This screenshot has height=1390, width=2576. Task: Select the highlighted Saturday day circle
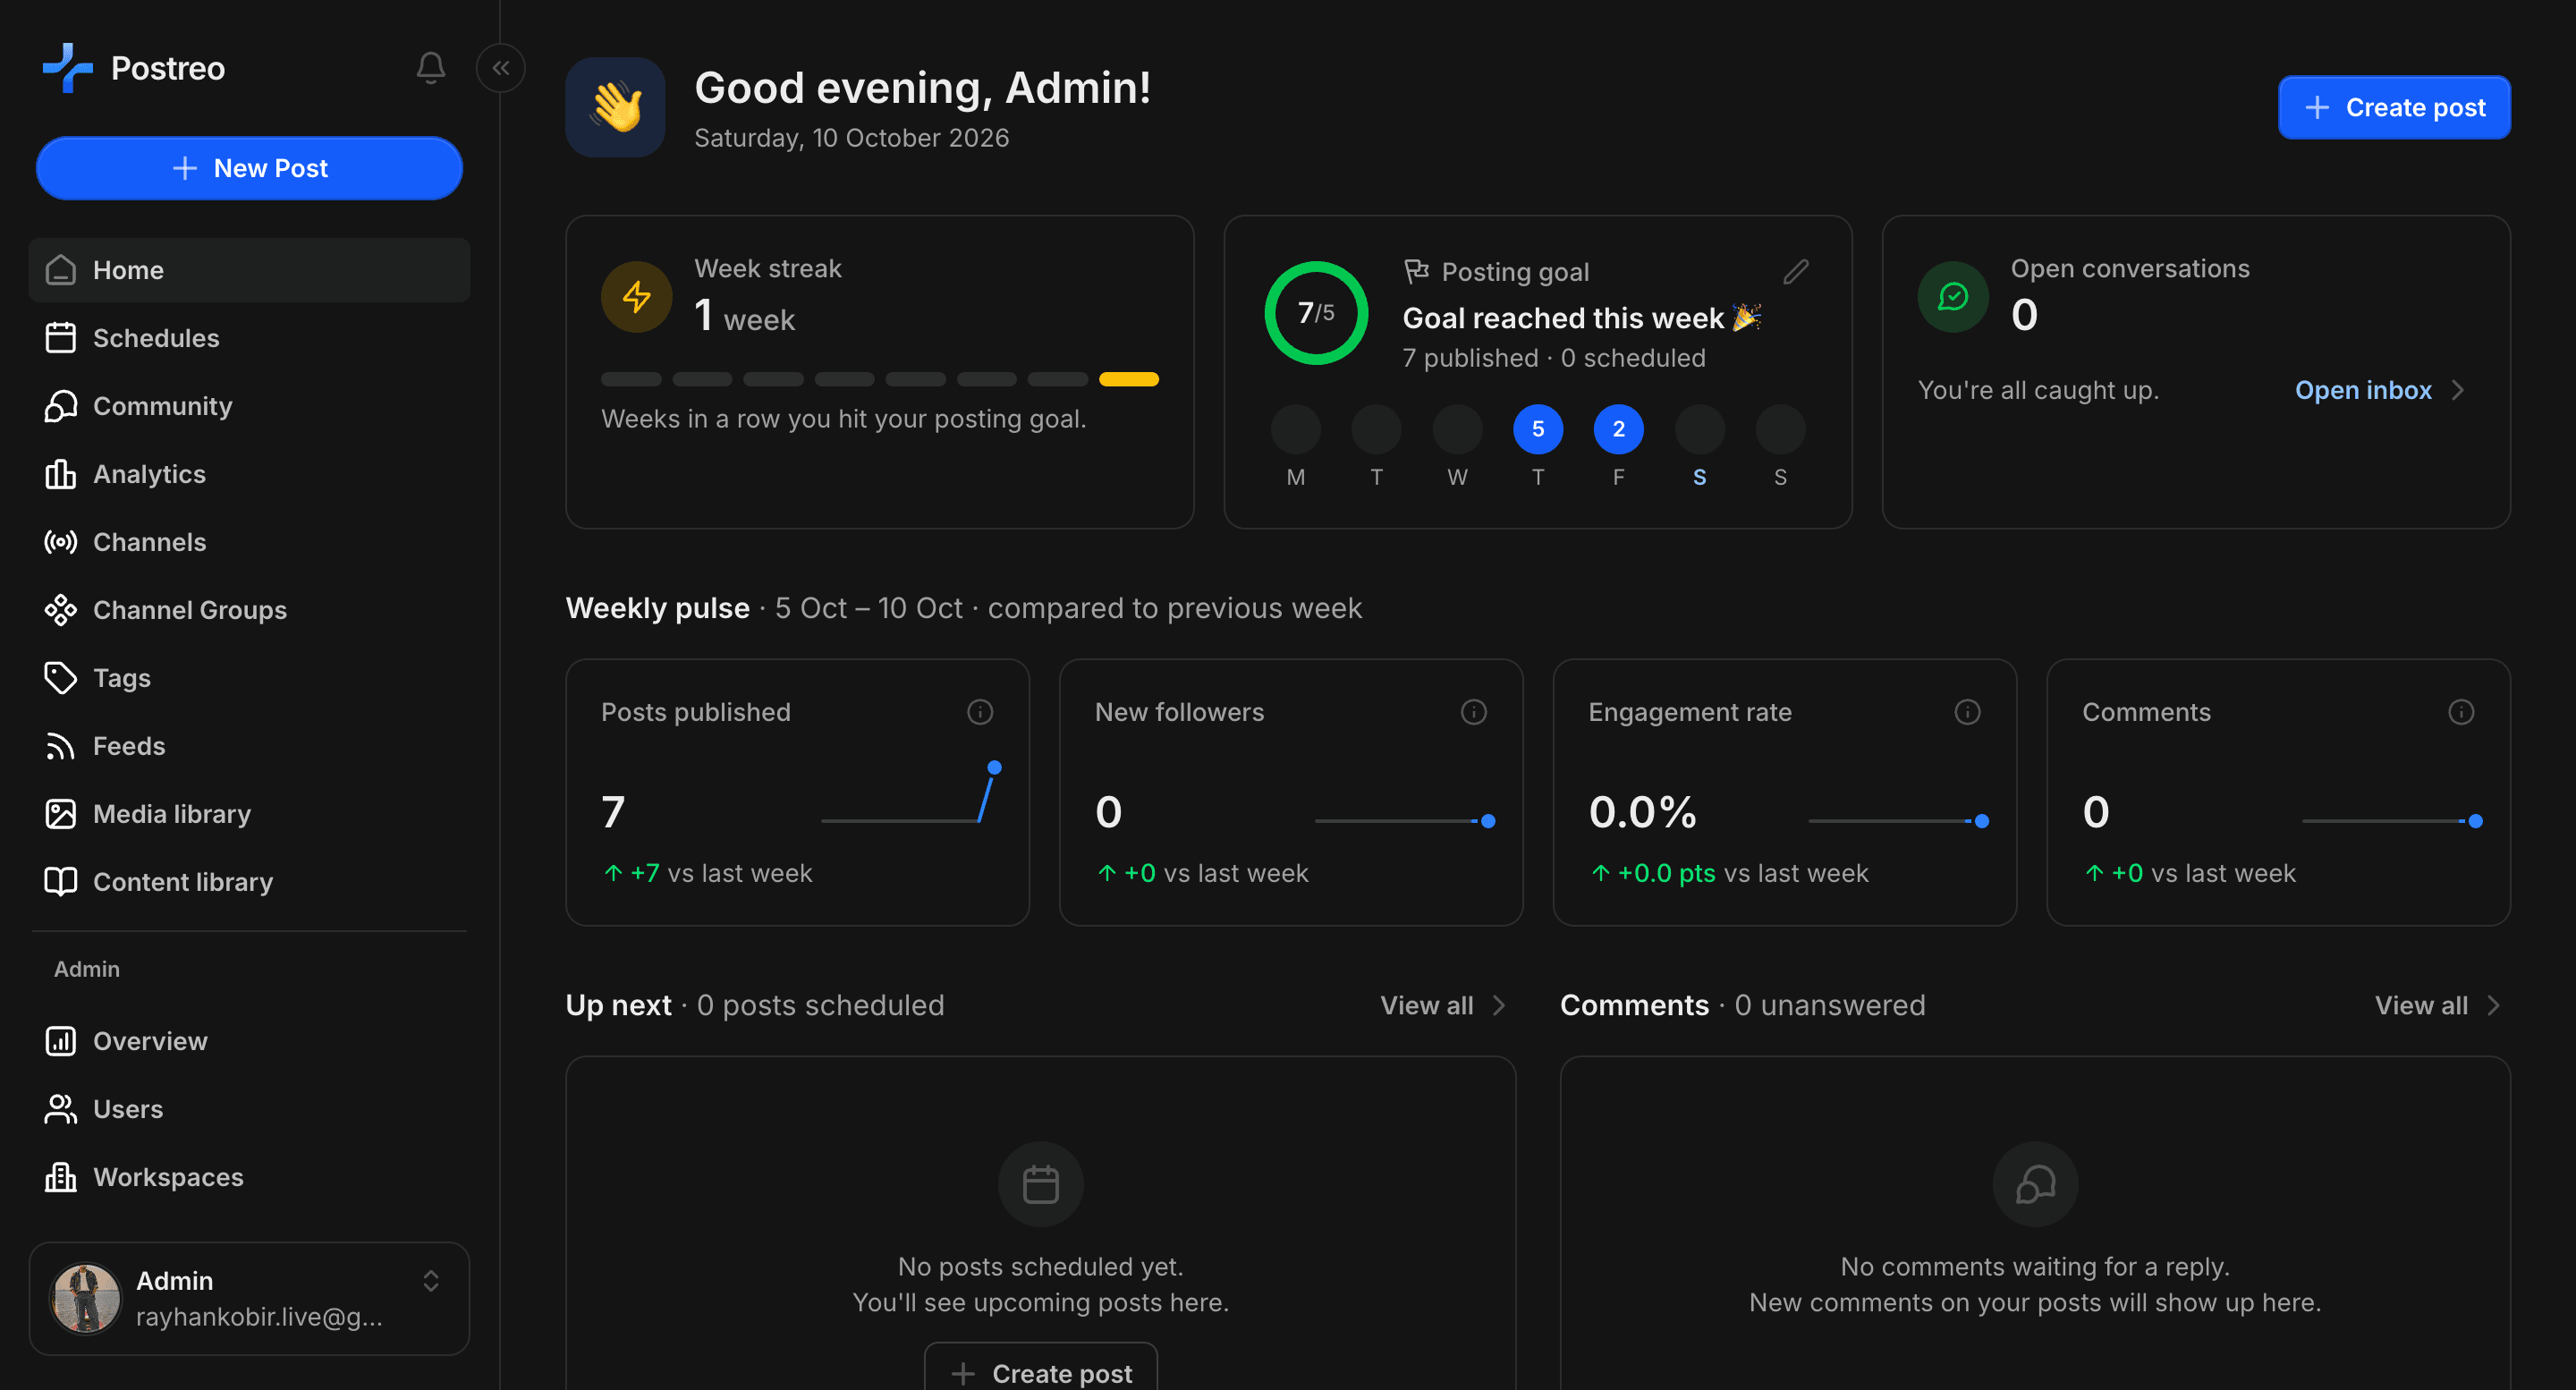1700,429
